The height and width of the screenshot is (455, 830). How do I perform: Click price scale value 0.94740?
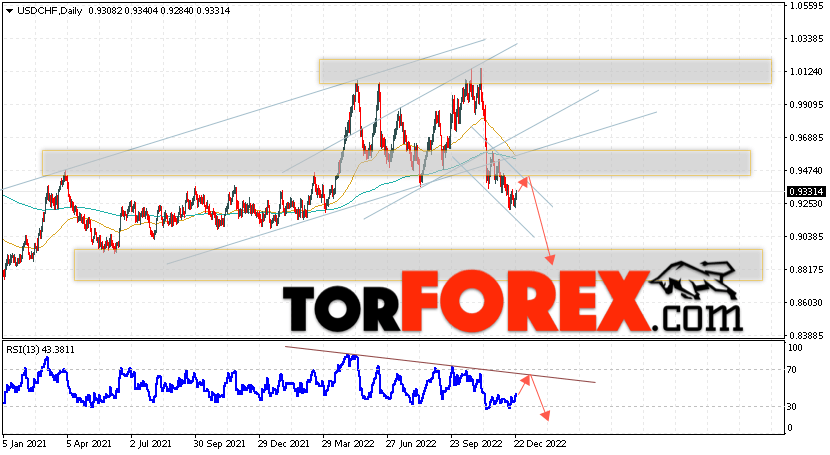(806, 170)
